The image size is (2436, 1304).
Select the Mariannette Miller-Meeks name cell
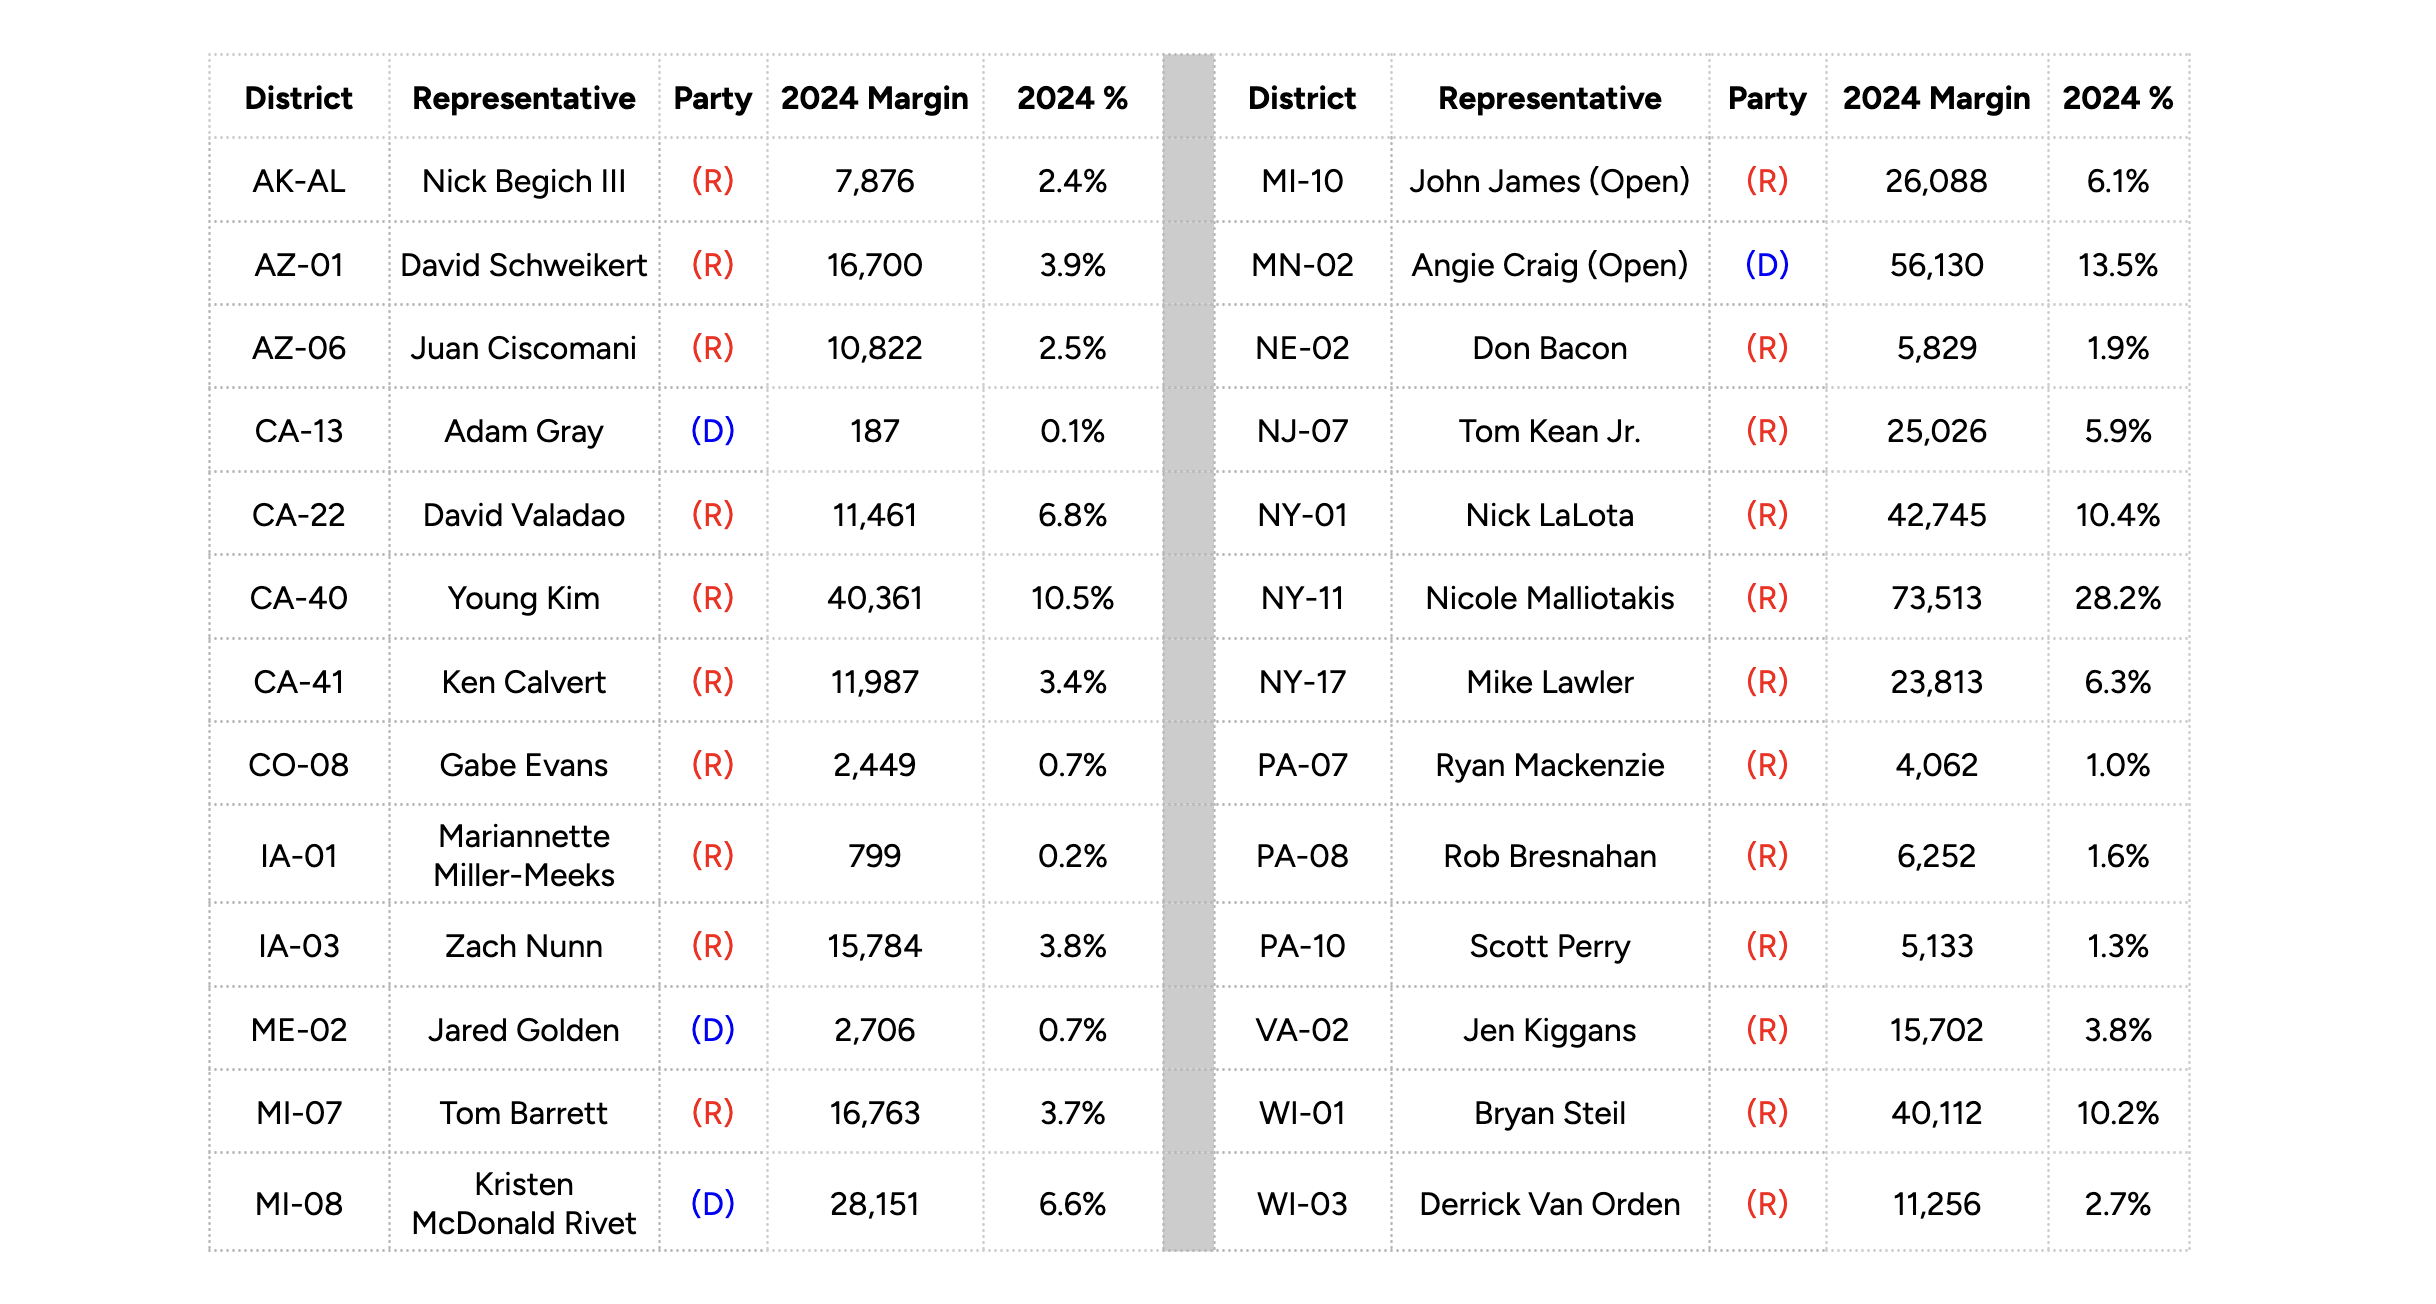(x=523, y=855)
